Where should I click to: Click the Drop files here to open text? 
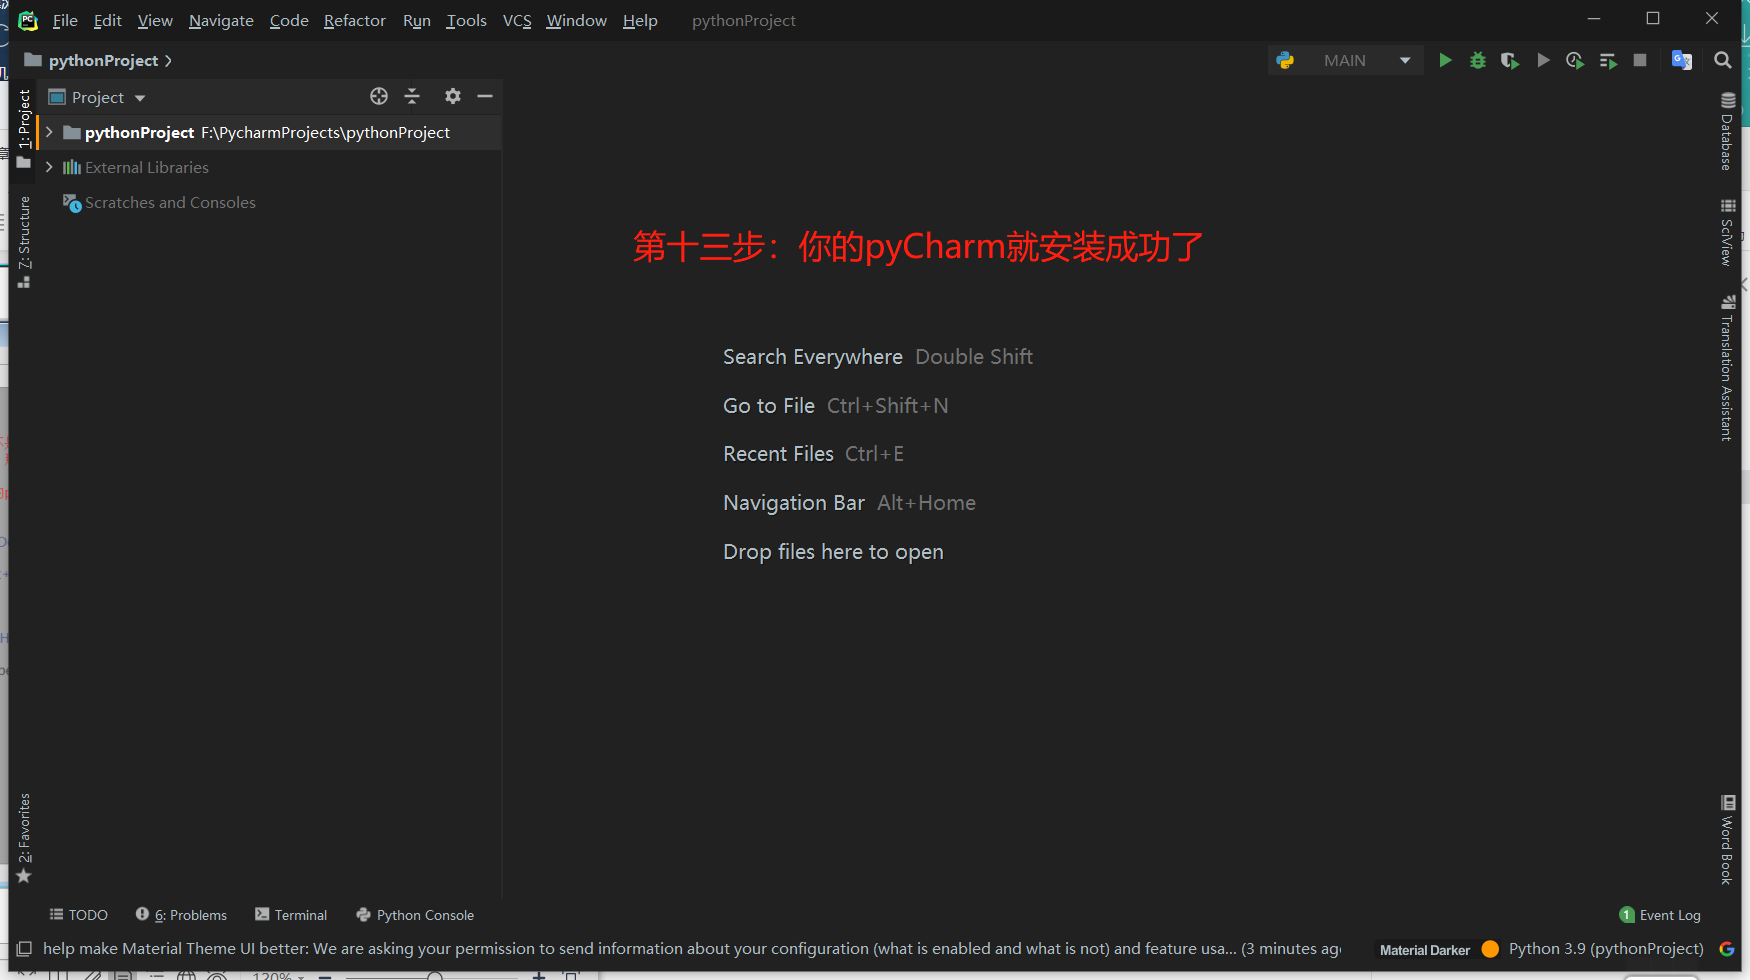[833, 552]
